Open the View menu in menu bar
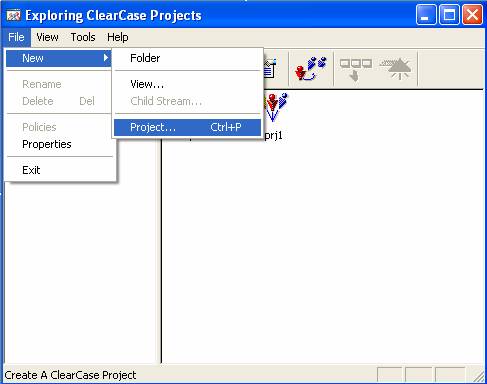 click(x=47, y=37)
